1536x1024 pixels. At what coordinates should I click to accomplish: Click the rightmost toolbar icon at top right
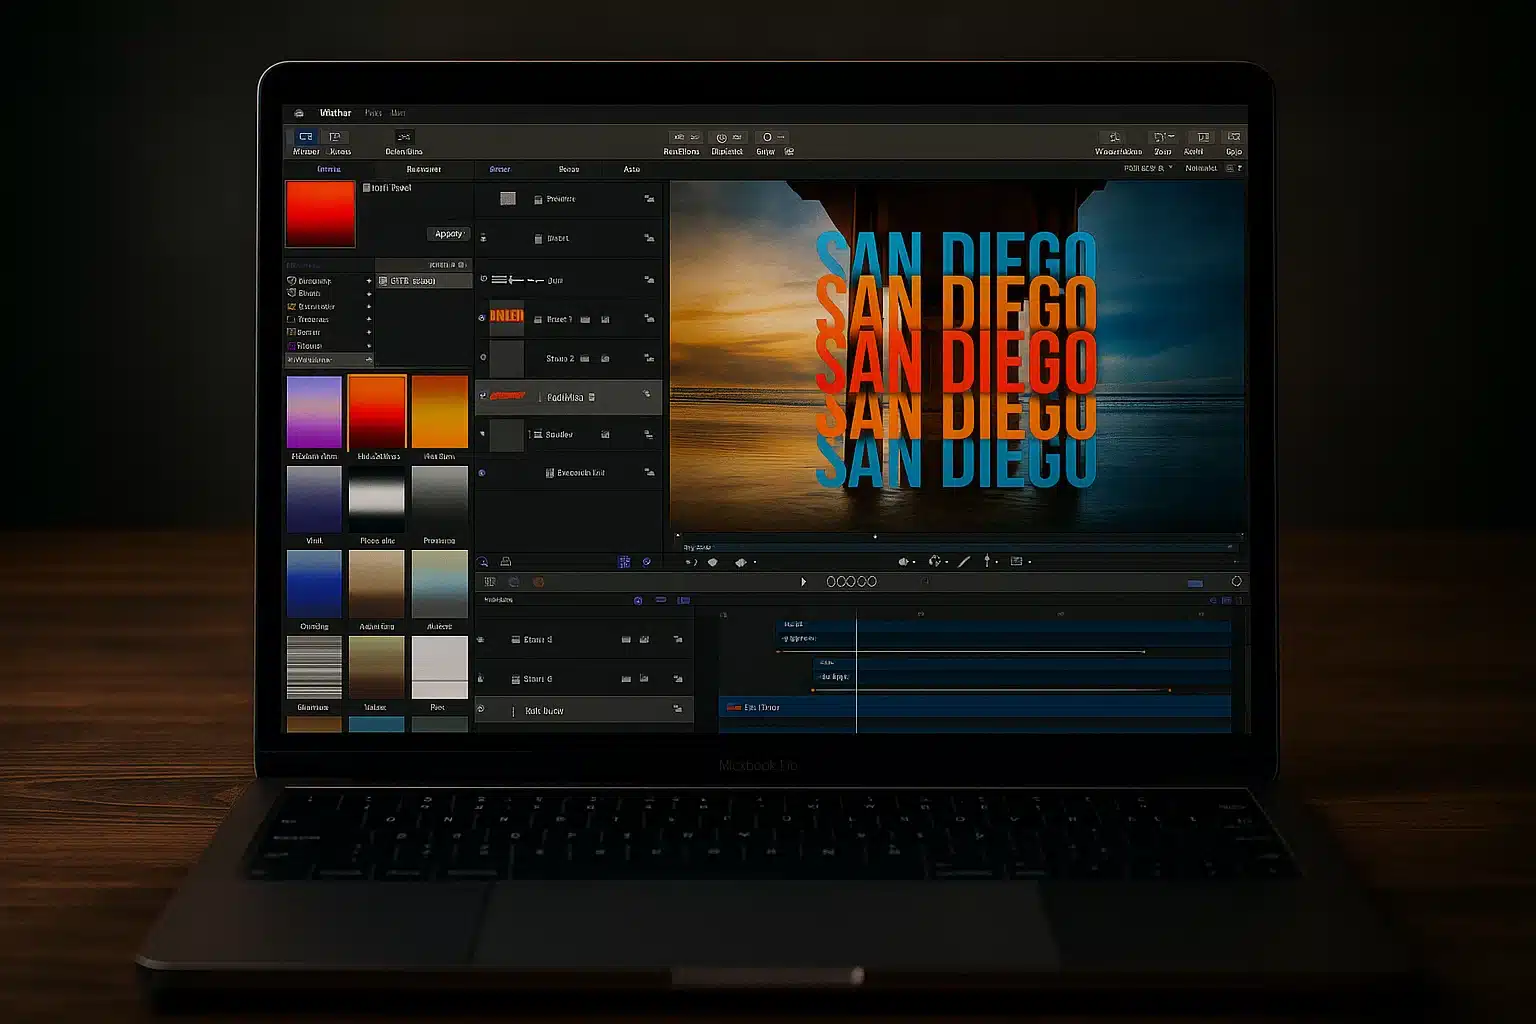[x=1235, y=137]
